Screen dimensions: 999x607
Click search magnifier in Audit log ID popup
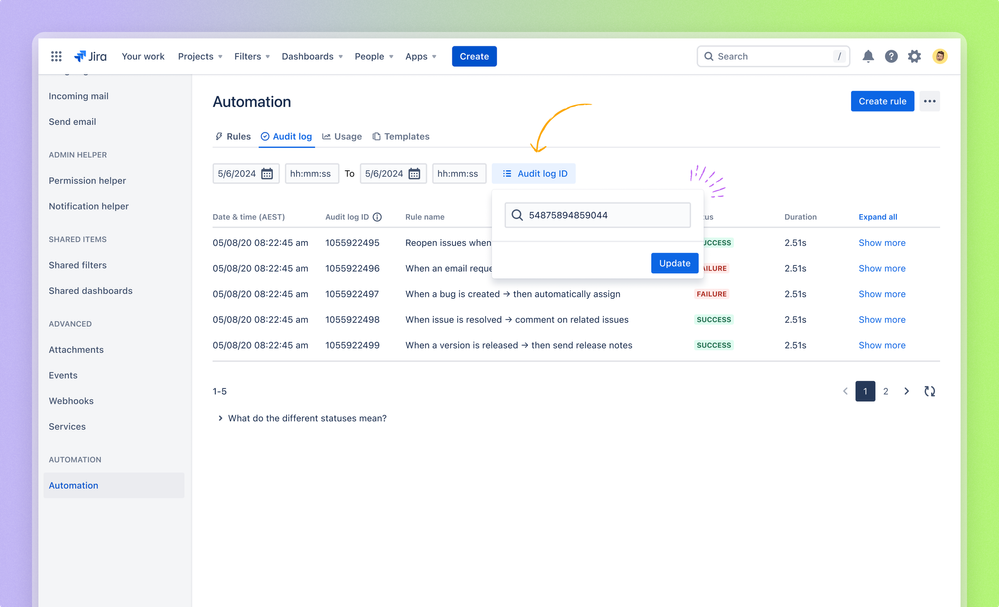click(x=517, y=215)
